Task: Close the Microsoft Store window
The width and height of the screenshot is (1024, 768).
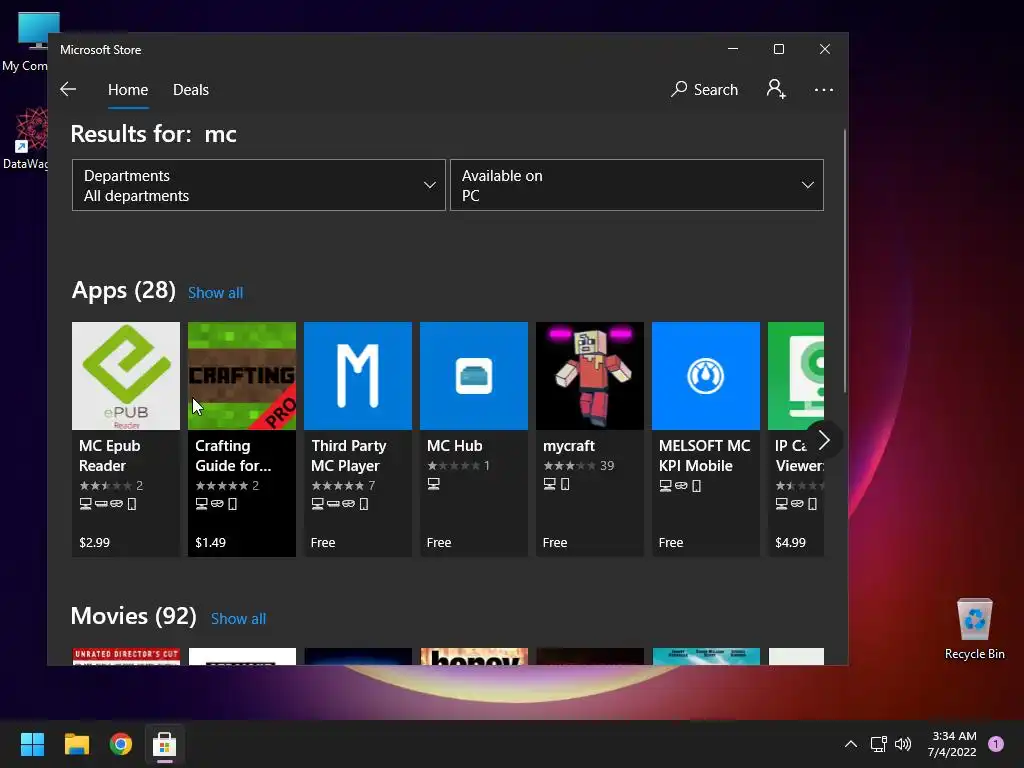Action: coord(825,49)
